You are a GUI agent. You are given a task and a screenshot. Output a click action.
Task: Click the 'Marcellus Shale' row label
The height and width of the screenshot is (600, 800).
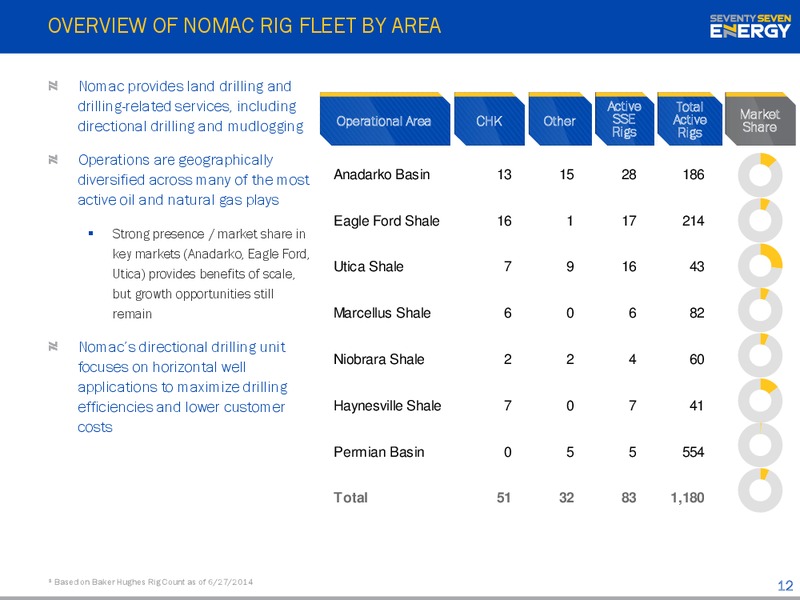382,313
